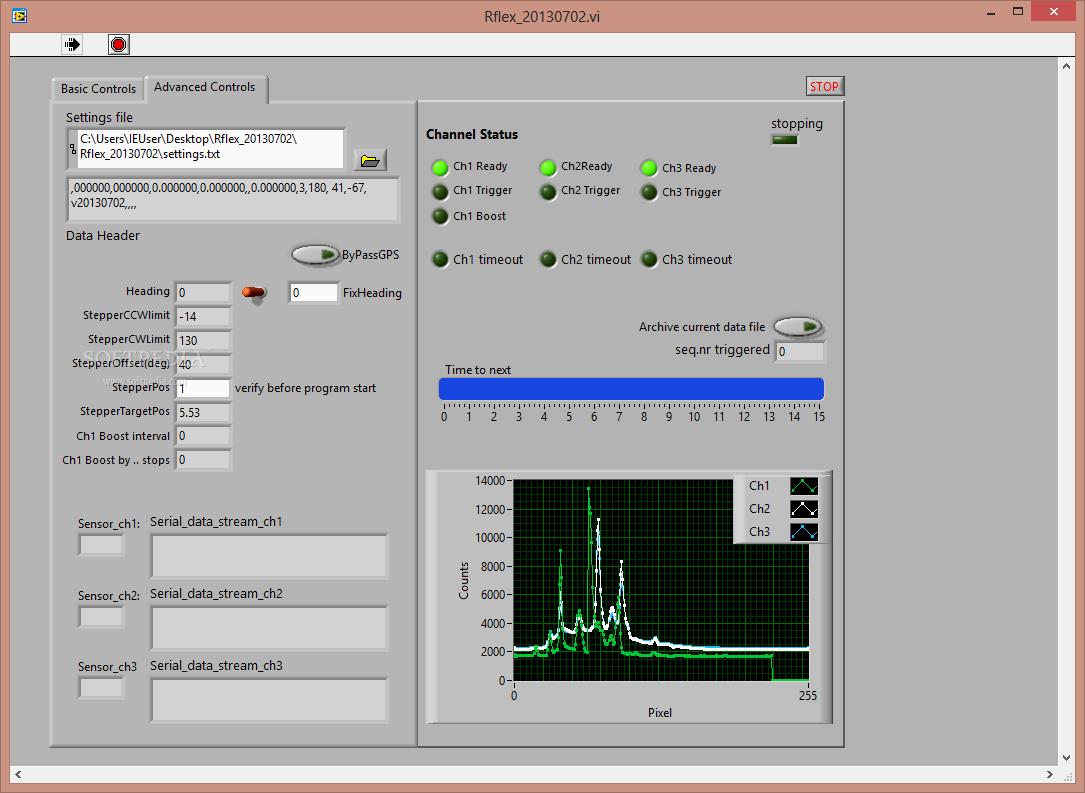1085x793 pixels.
Task: Click the StepperOffset(deg) field
Action: click(x=203, y=365)
